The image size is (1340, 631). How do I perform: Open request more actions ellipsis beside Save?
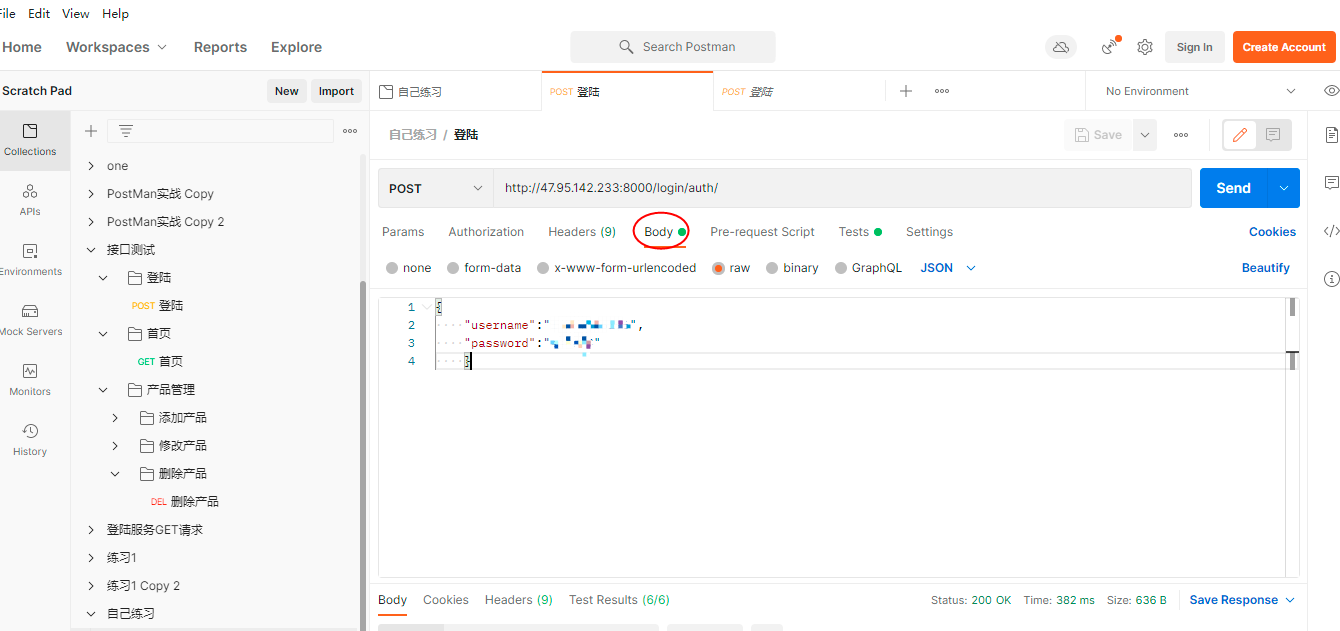point(1181,135)
